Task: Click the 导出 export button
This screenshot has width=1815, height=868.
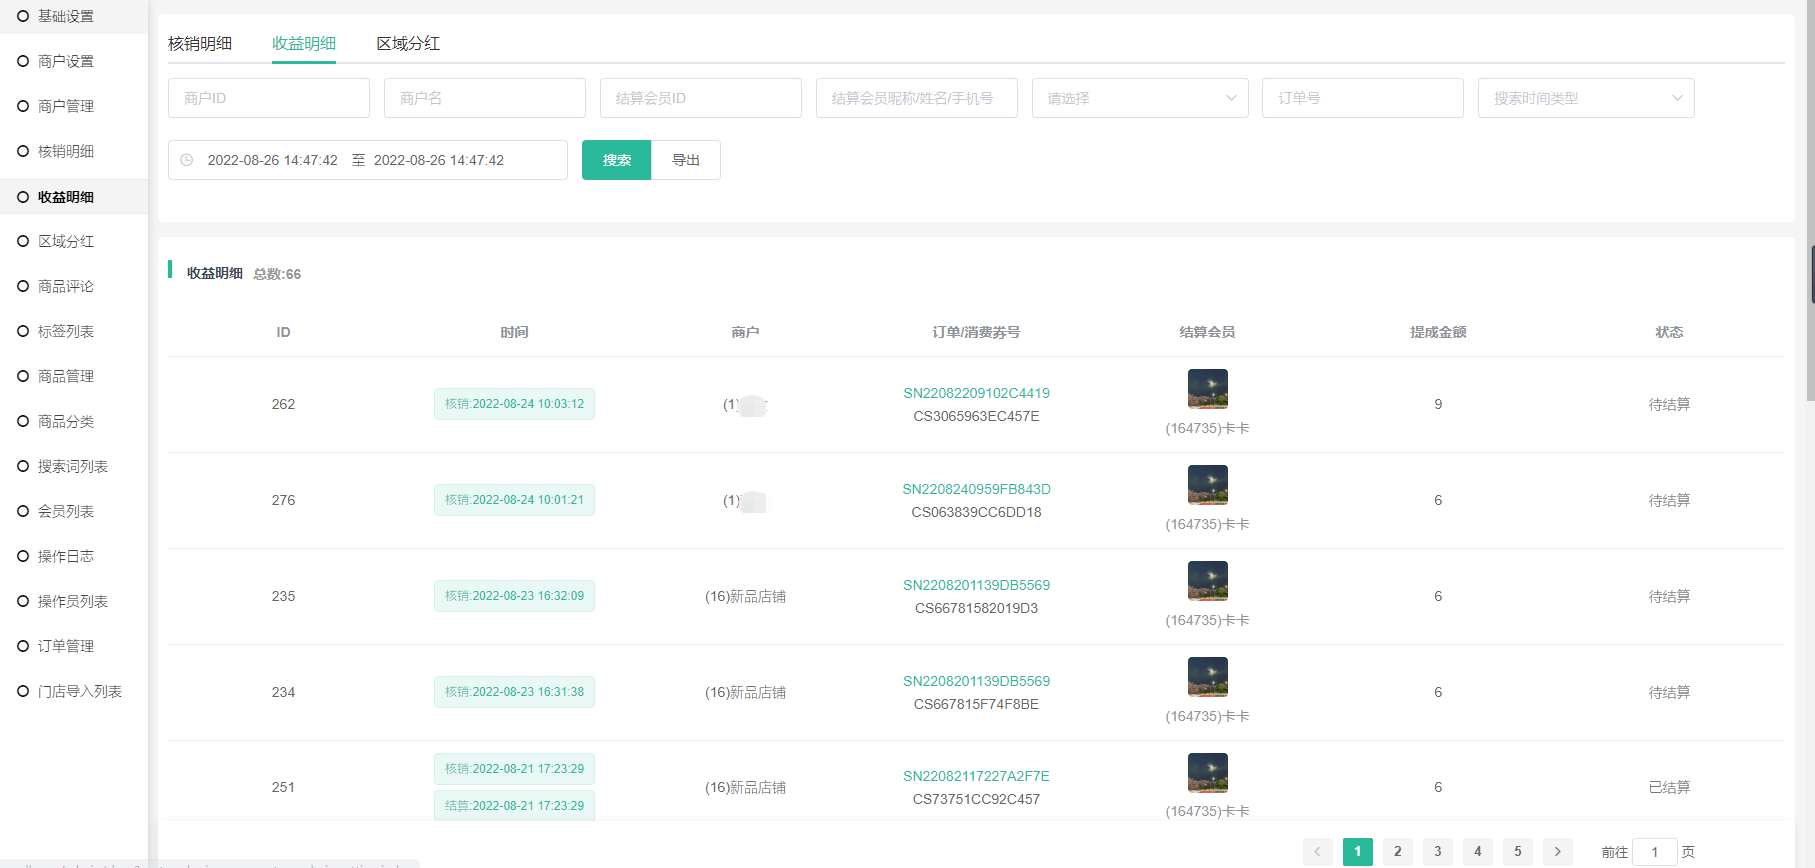Action: pos(686,160)
